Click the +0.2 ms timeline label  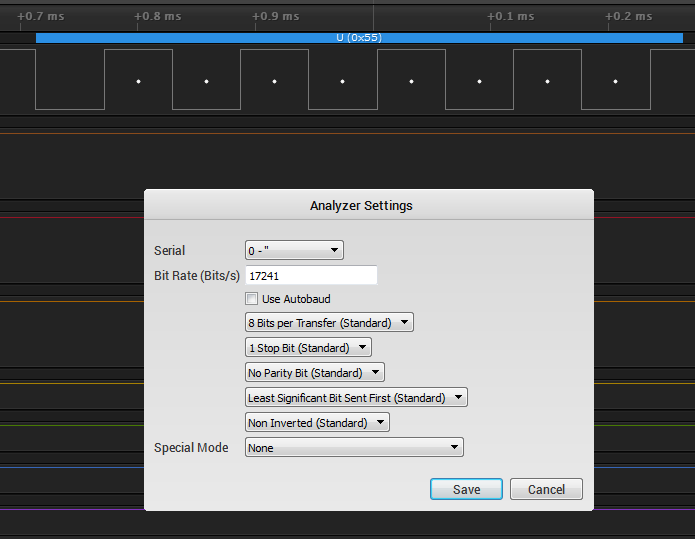629,16
